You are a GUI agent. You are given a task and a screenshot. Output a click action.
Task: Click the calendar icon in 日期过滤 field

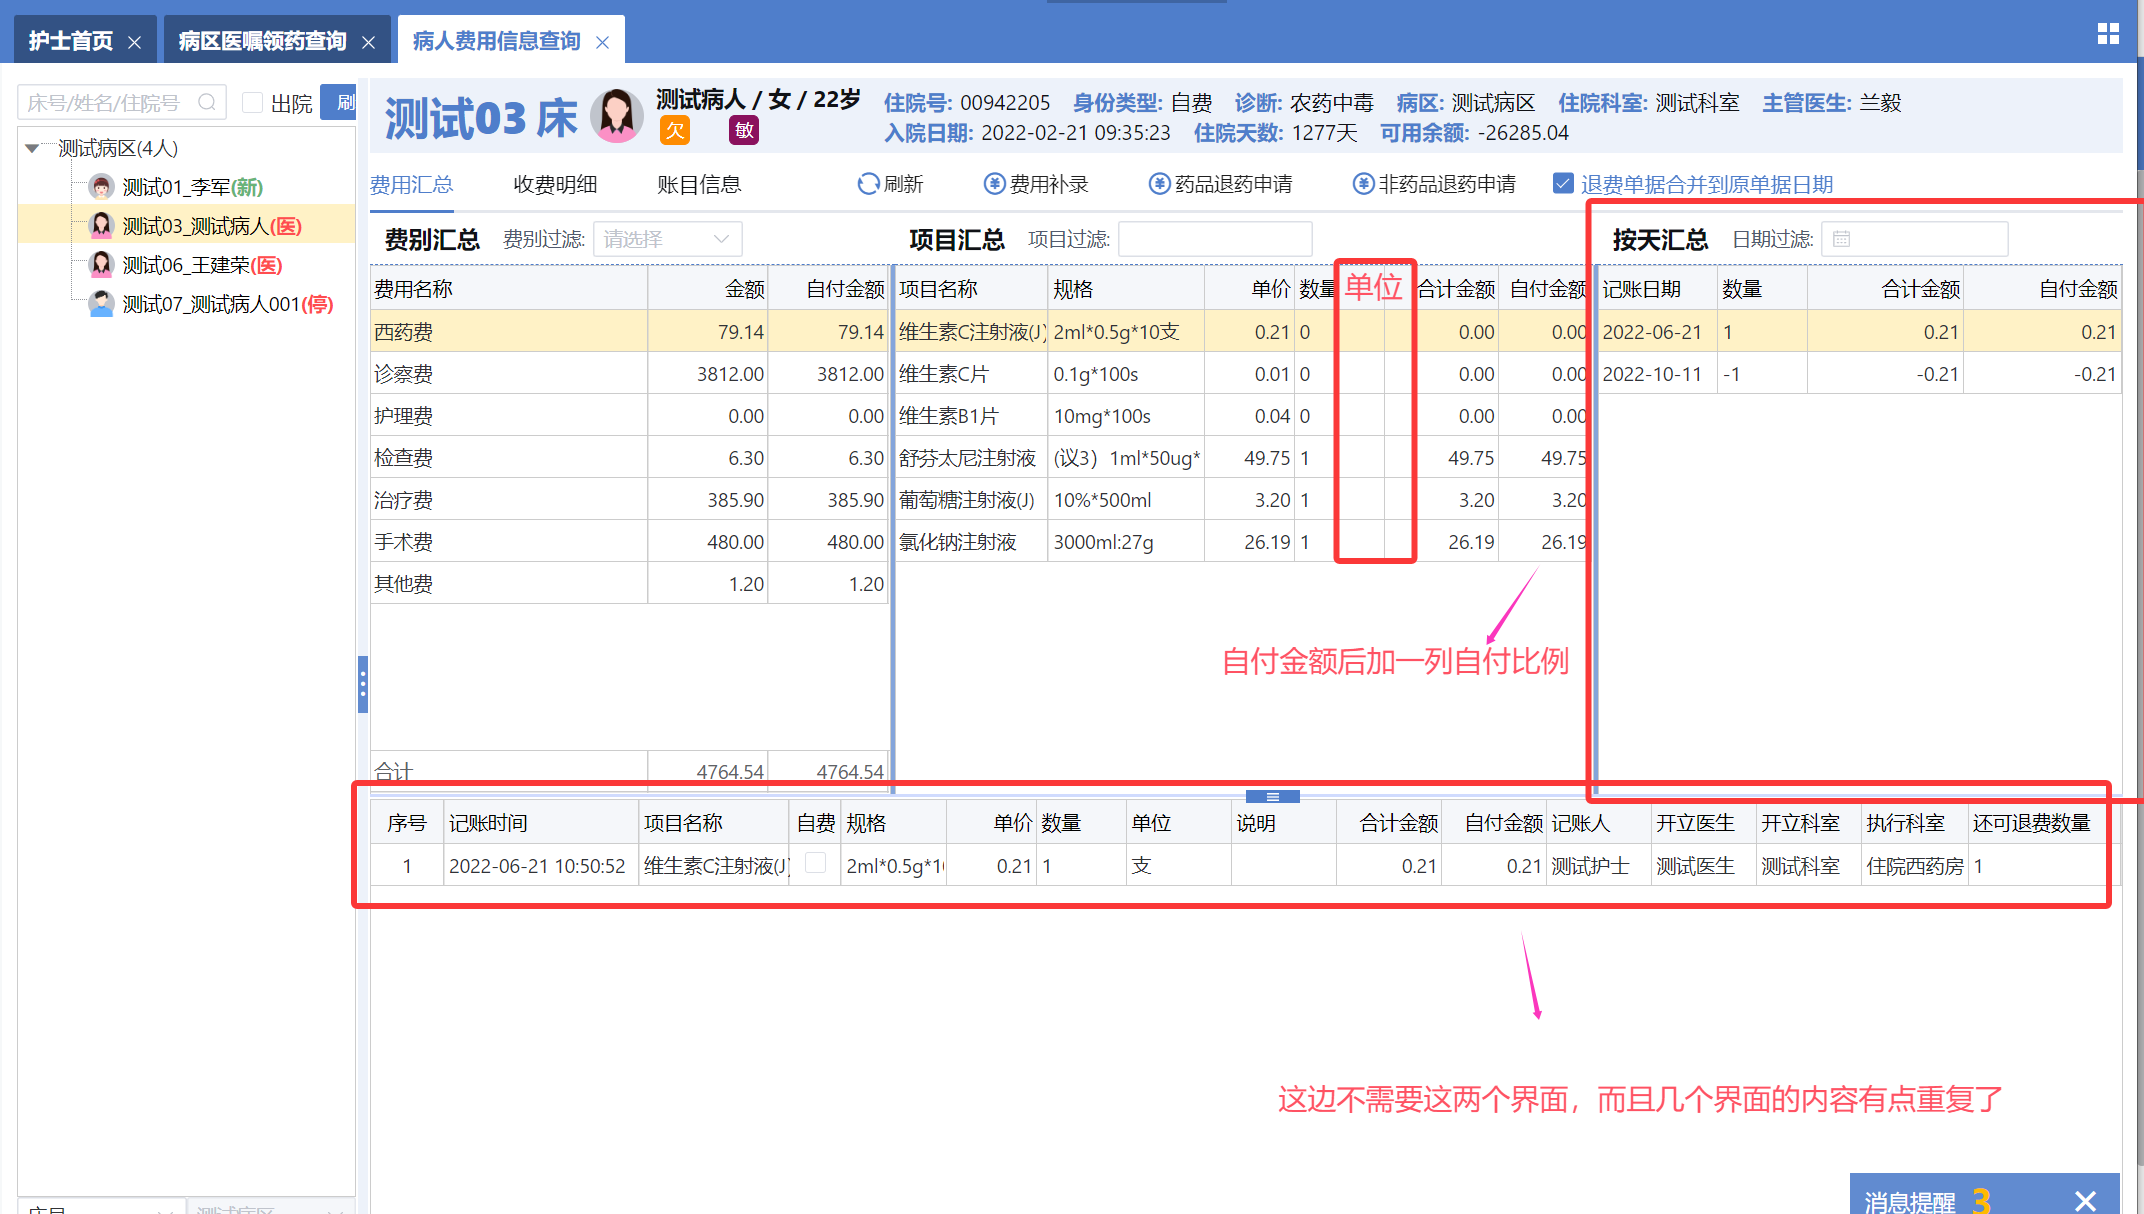pos(1842,239)
